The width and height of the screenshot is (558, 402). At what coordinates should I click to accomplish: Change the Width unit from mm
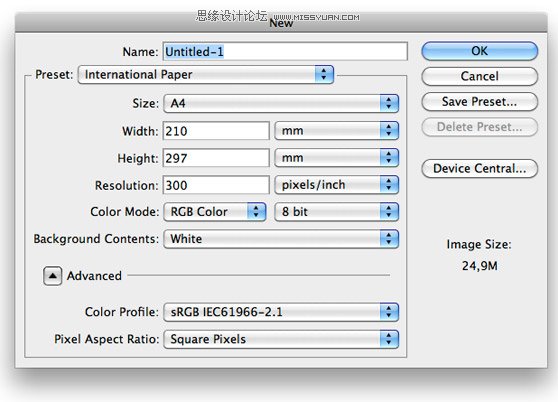[337, 131]
